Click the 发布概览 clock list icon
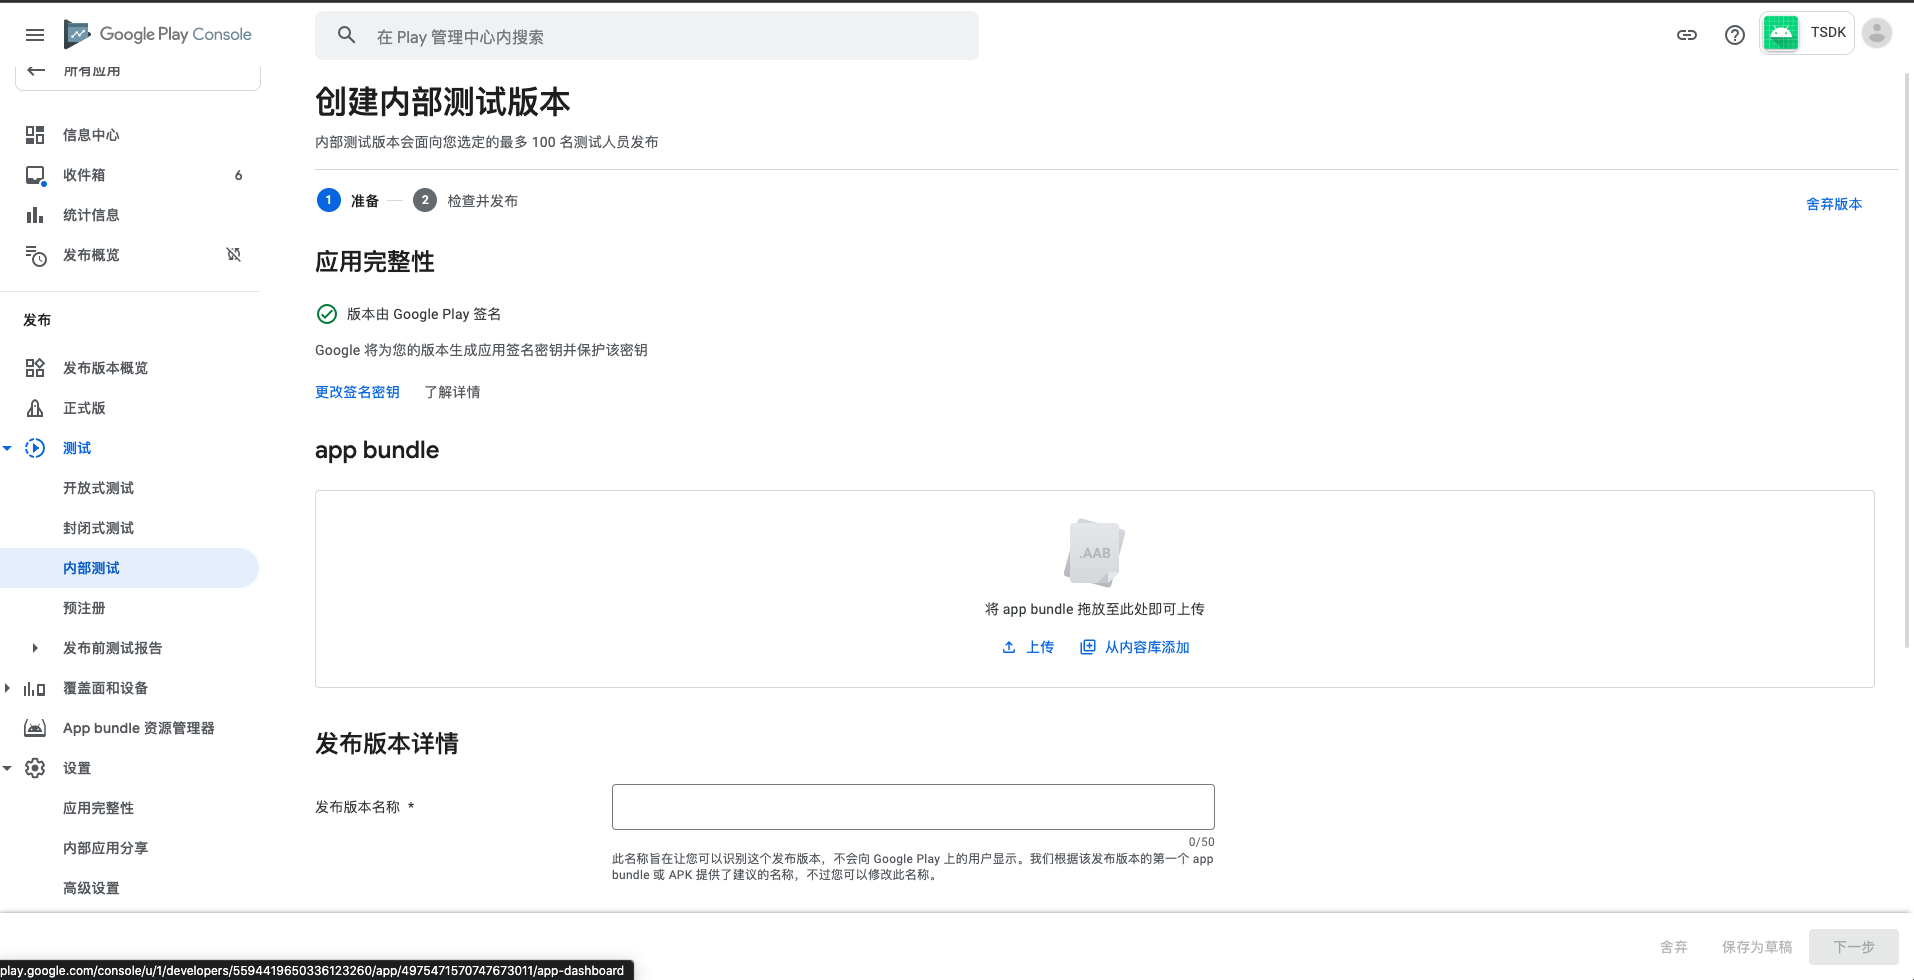1914x980 pixels. (x=35, y=255)
